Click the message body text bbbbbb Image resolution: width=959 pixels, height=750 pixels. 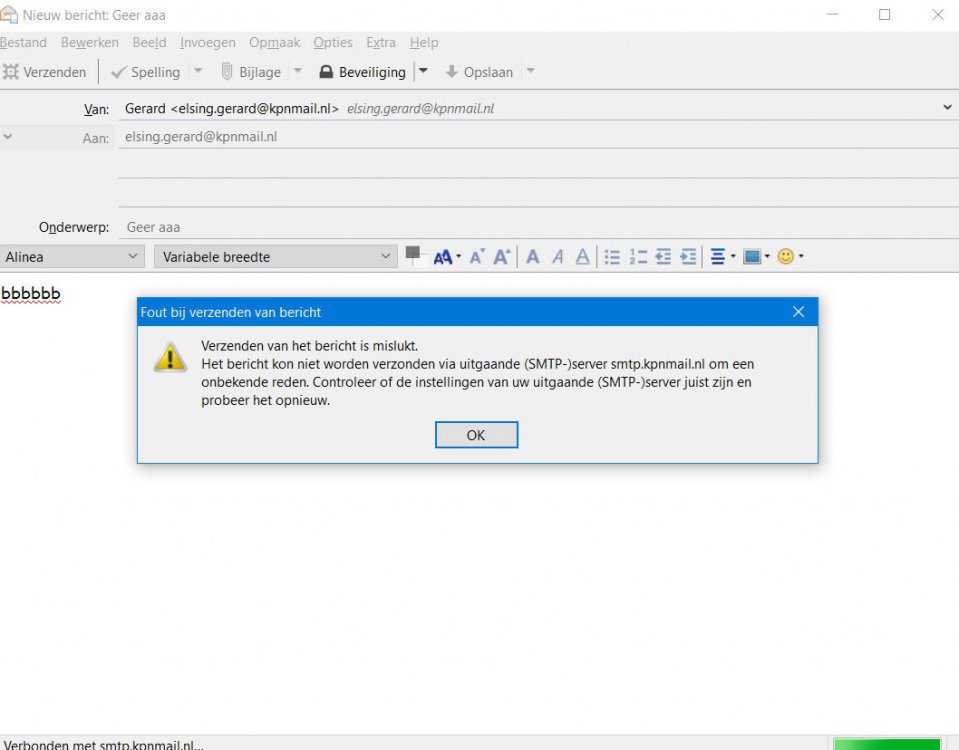tap(31, 294)
